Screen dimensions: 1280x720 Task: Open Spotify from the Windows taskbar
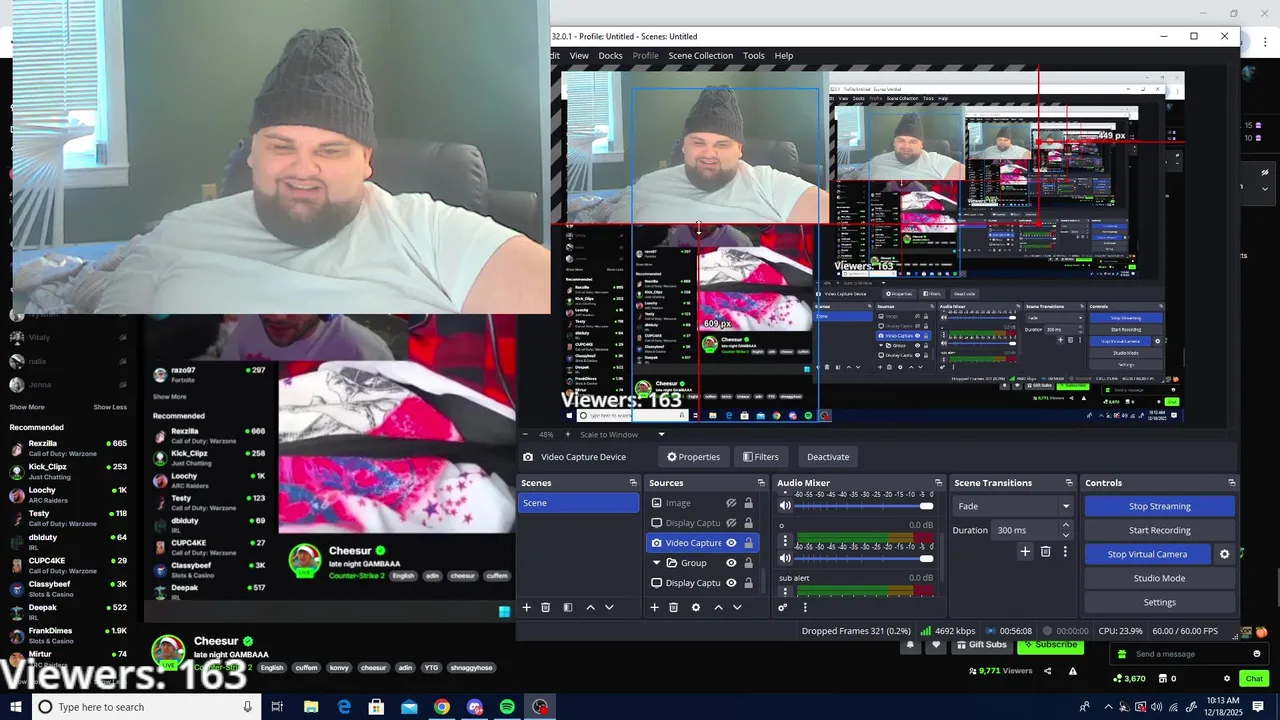click(507, 707)
